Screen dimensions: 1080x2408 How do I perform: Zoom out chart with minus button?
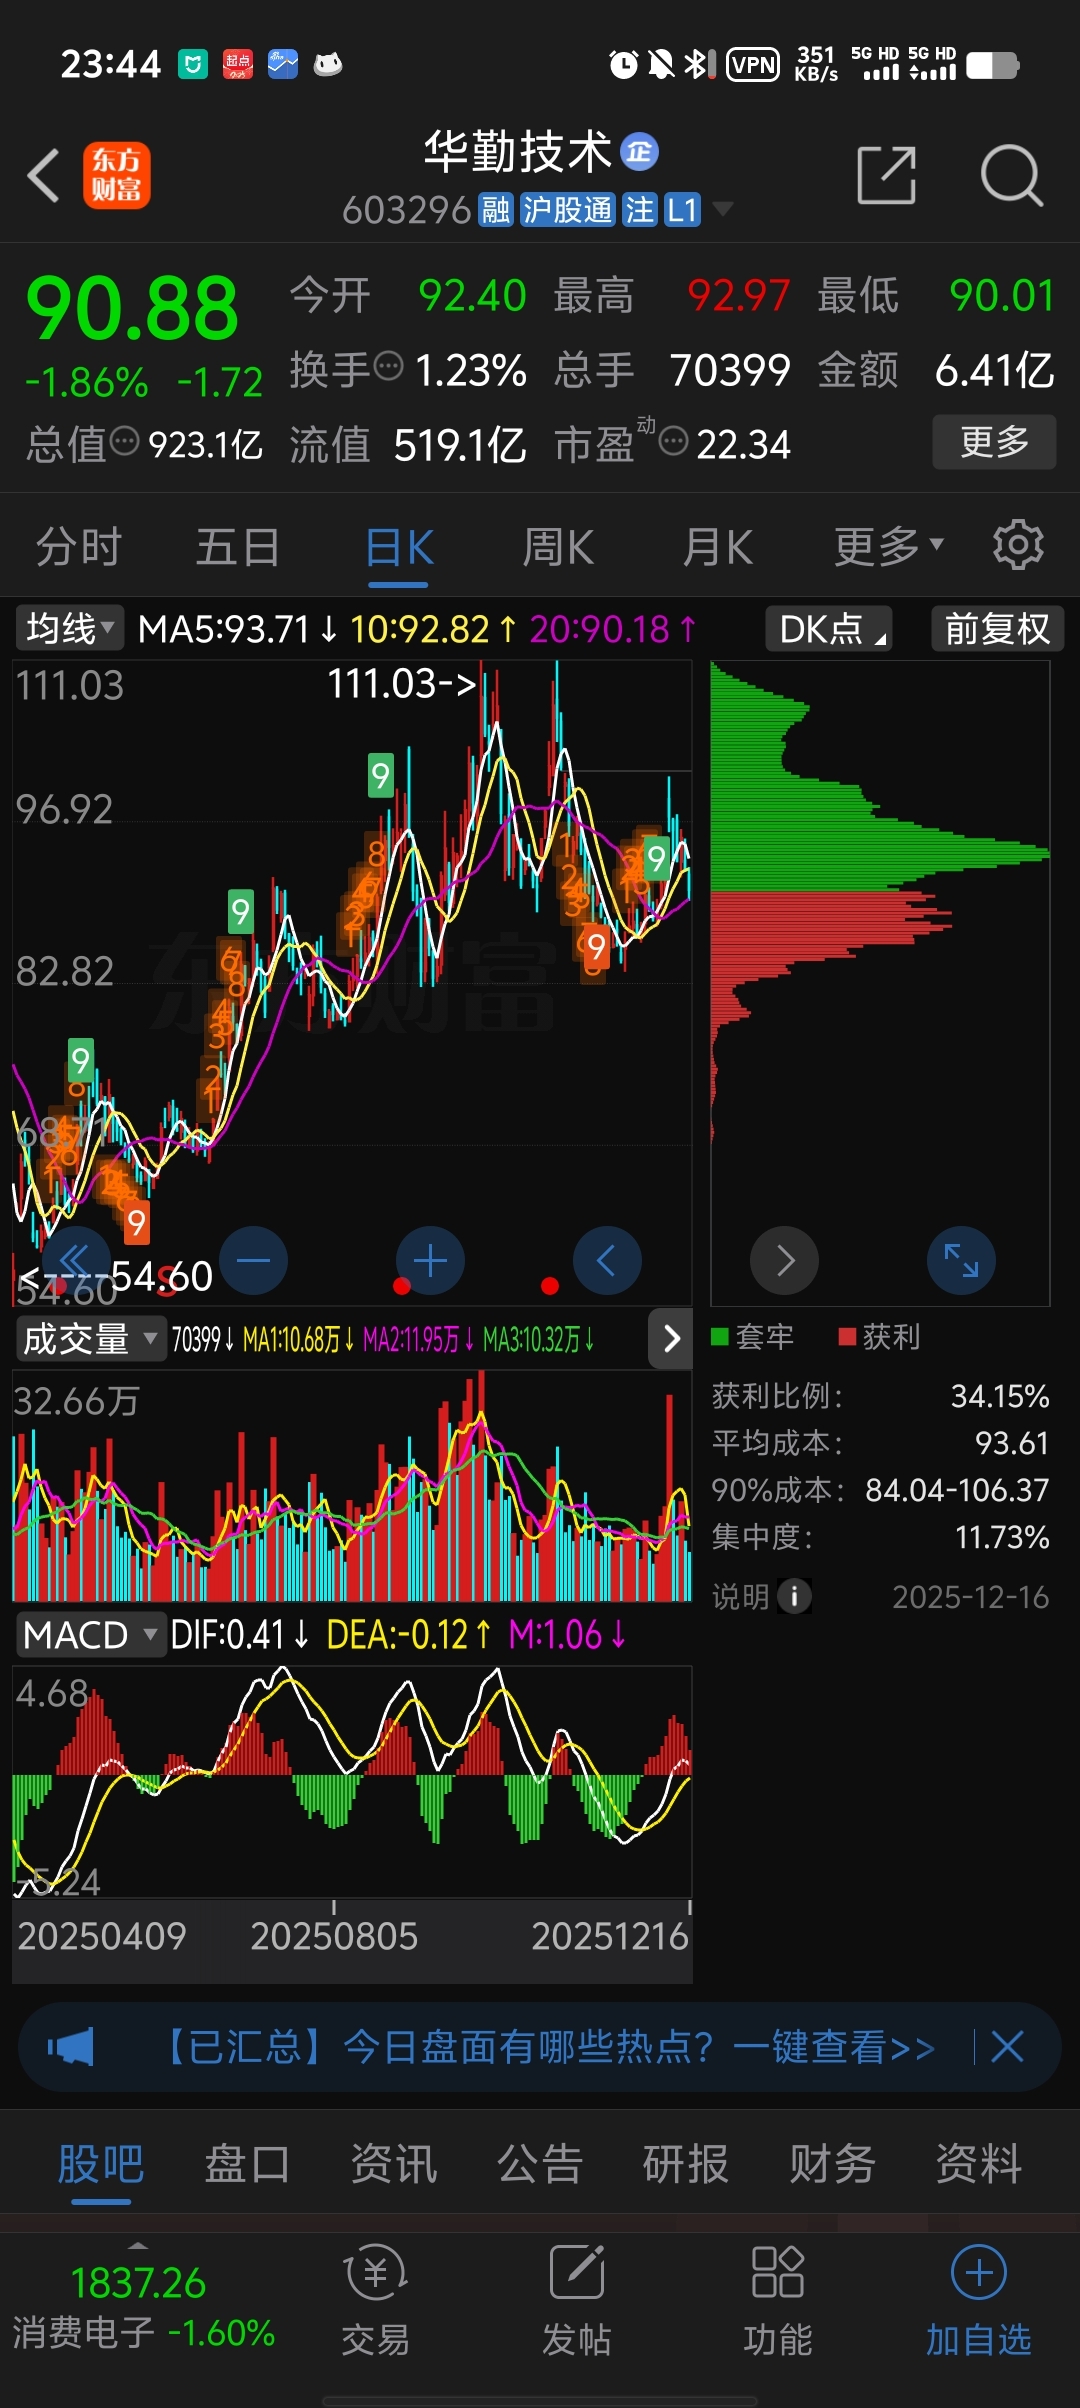[x=253, y=1260]
